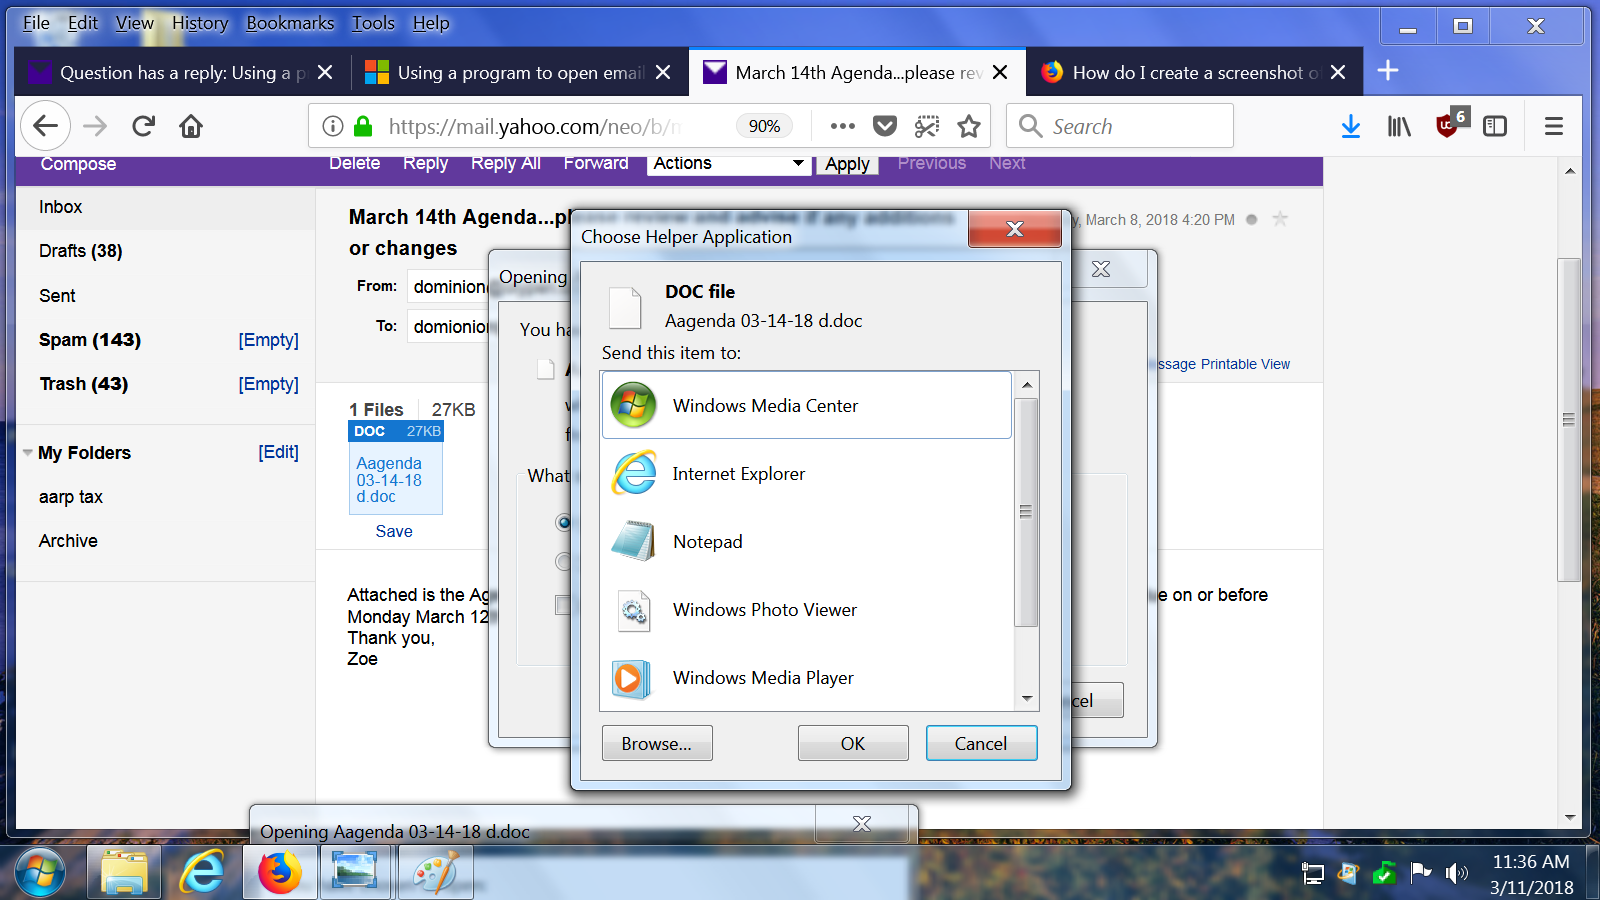1600x900 pixels.
Task: Bookmark this page with the star
Action: pyautogui.click(x=969, y=126)
